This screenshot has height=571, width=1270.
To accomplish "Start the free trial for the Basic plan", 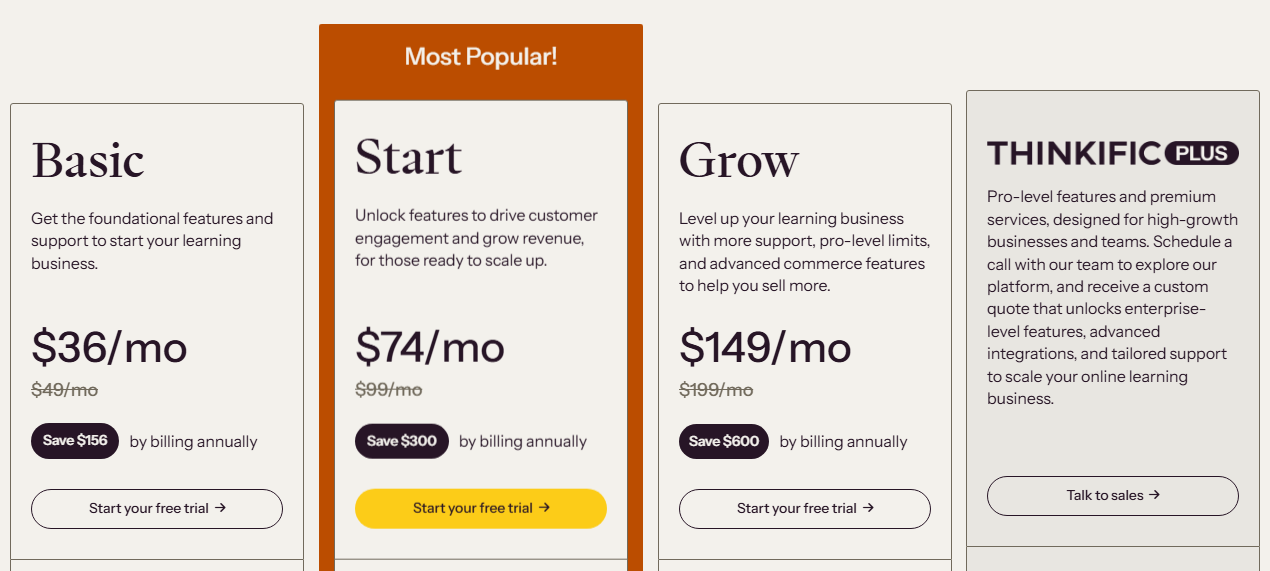I will coord(157,508).
